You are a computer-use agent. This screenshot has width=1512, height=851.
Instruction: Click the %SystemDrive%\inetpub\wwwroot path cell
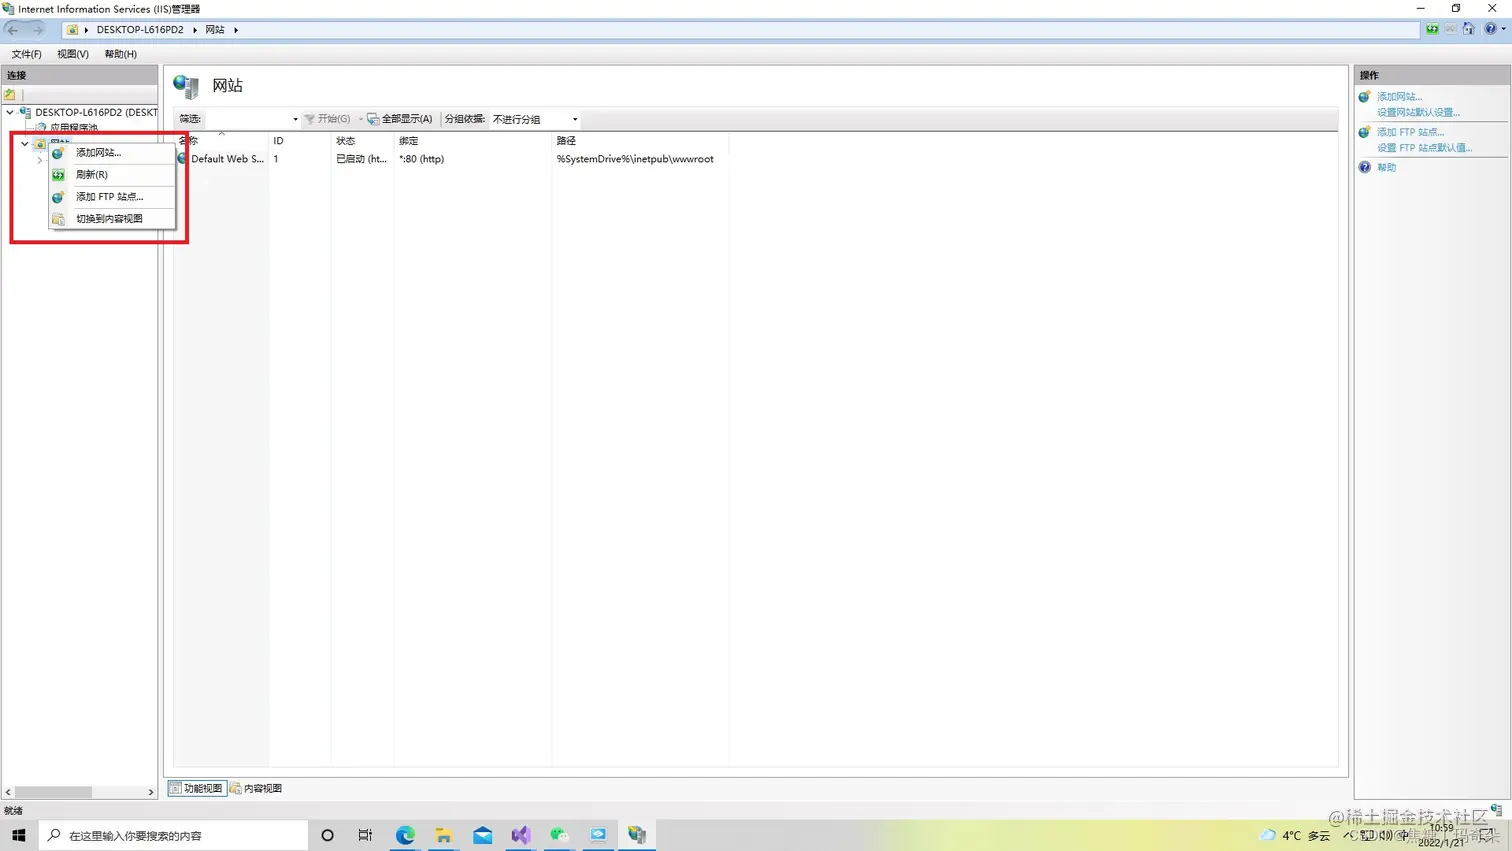click(x=635, y=159)
